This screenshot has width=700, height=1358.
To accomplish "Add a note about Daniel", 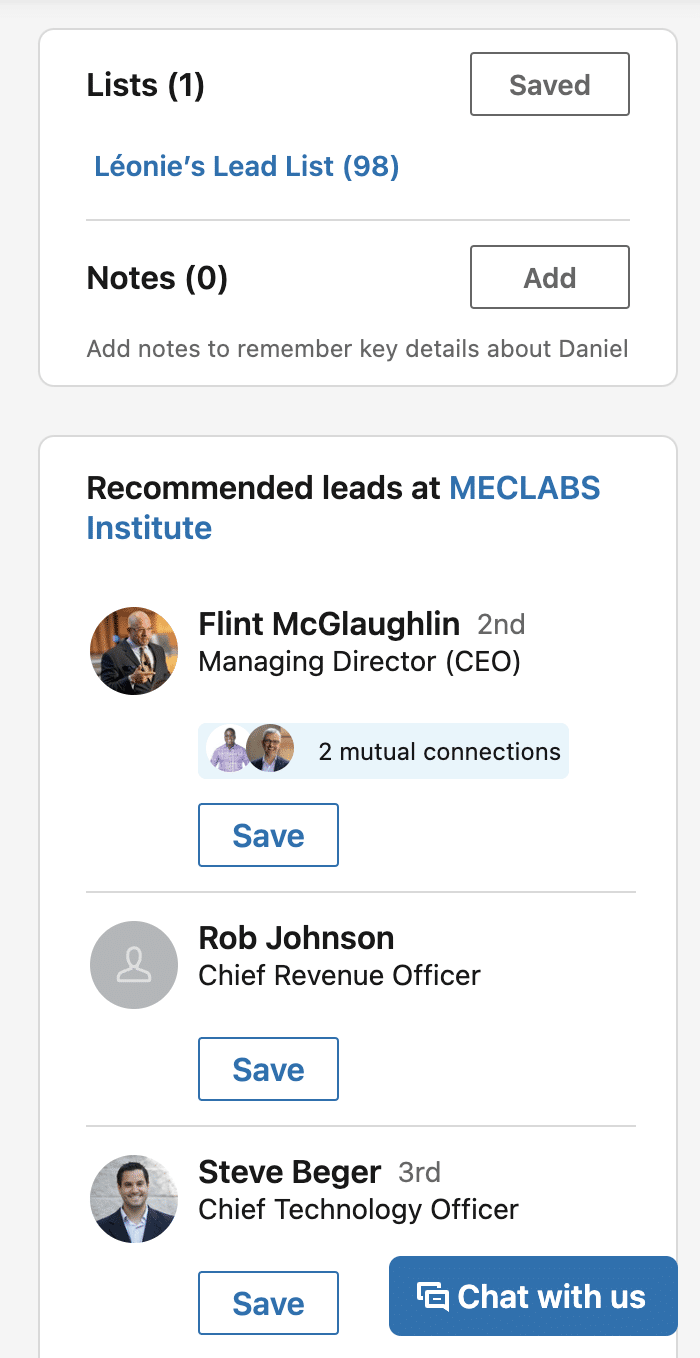I will [549, 277].
